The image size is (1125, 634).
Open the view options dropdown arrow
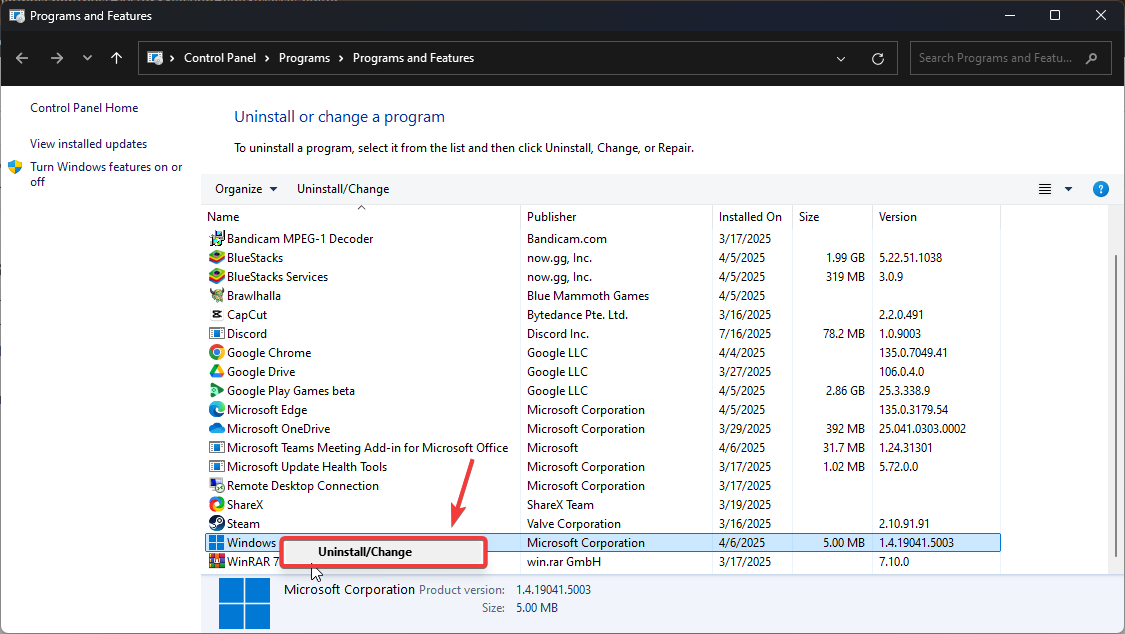(1068, 188)
